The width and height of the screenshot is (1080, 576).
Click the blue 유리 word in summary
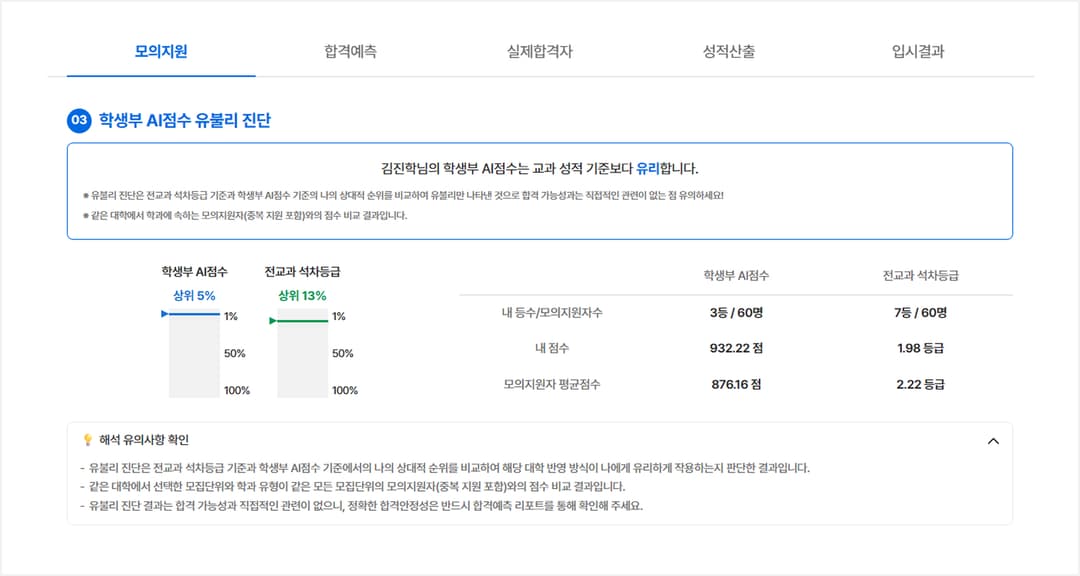647,169
